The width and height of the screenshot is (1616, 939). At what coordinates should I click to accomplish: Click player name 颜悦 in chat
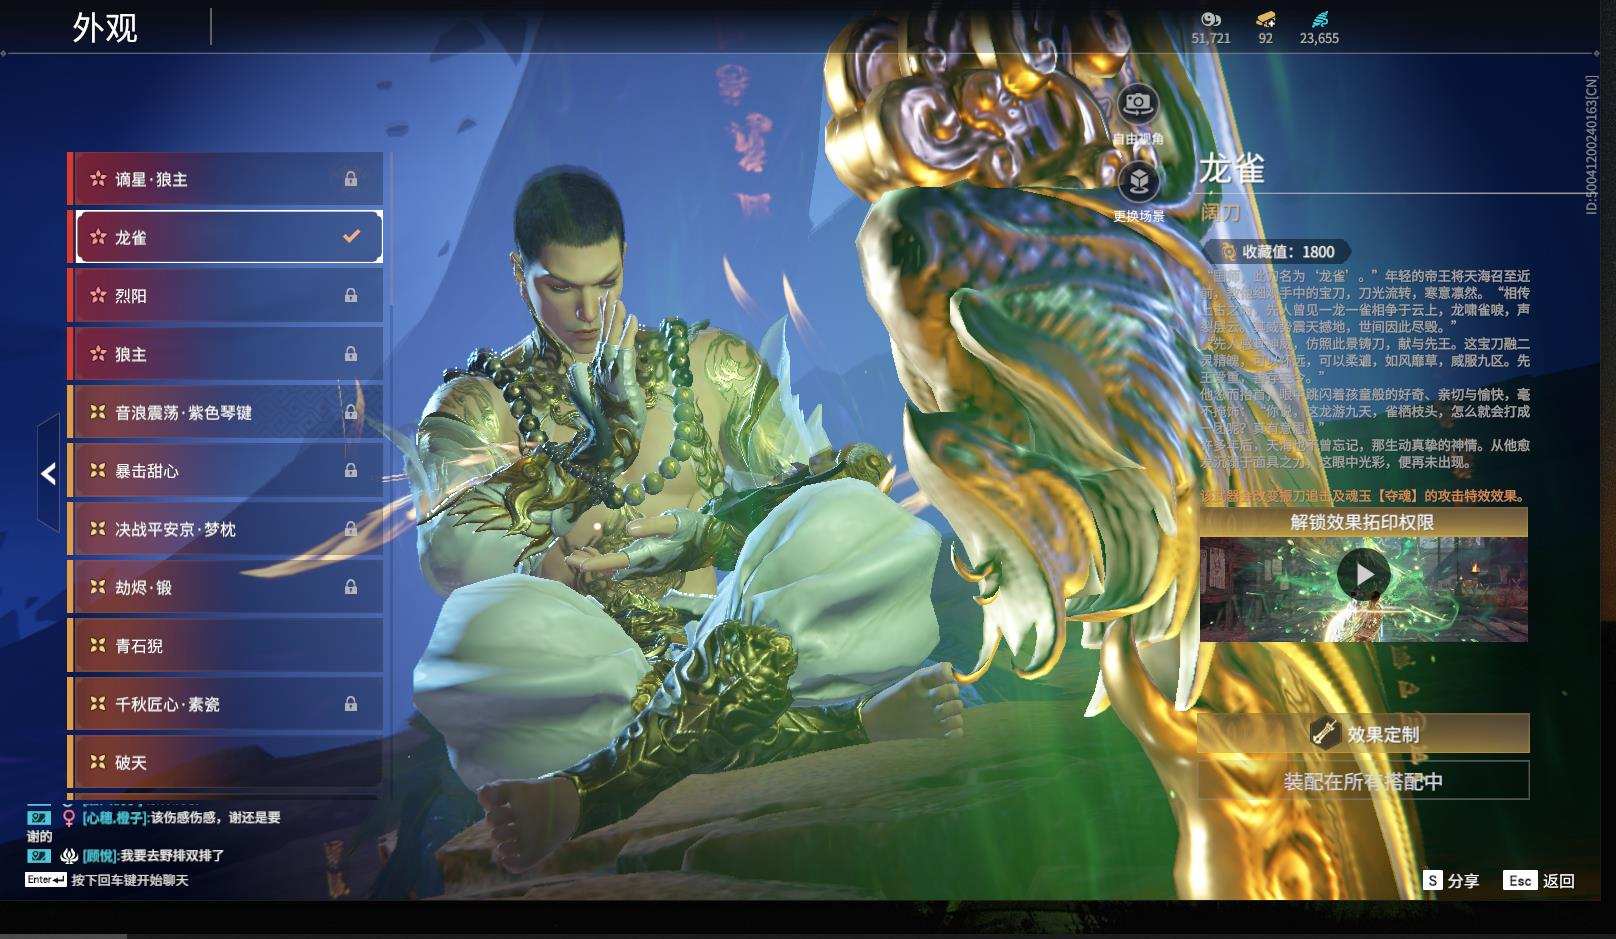(x=100, y=856)
